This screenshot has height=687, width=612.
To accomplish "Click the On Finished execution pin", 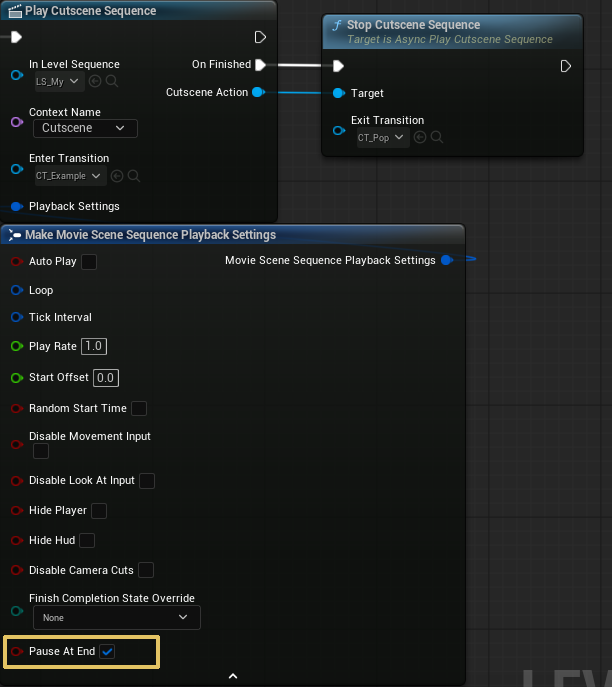I will [260, 65].
